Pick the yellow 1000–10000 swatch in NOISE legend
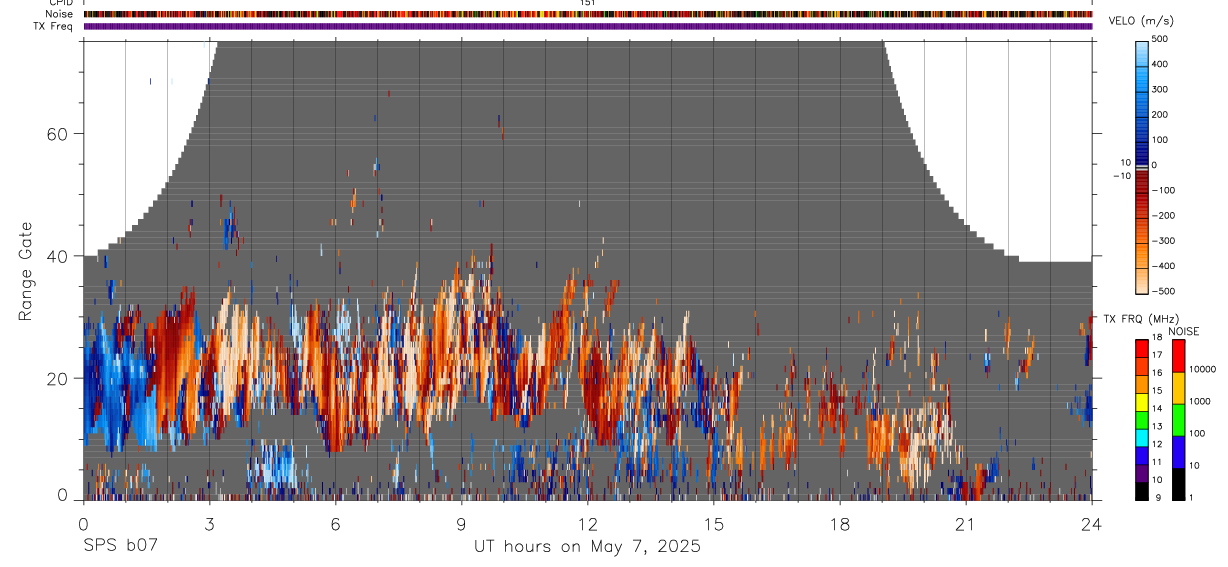Screen dimensions: 1228x567 1177,388
